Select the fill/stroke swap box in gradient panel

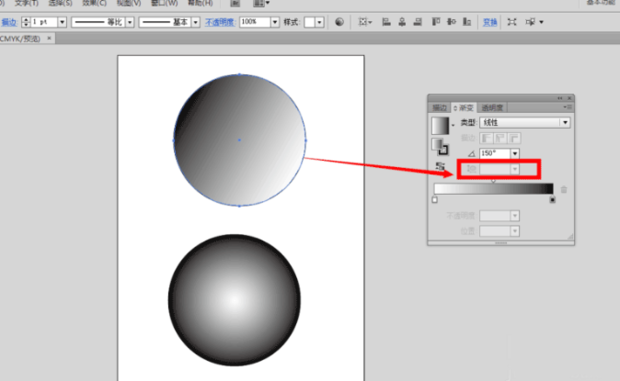coord(440,147)
